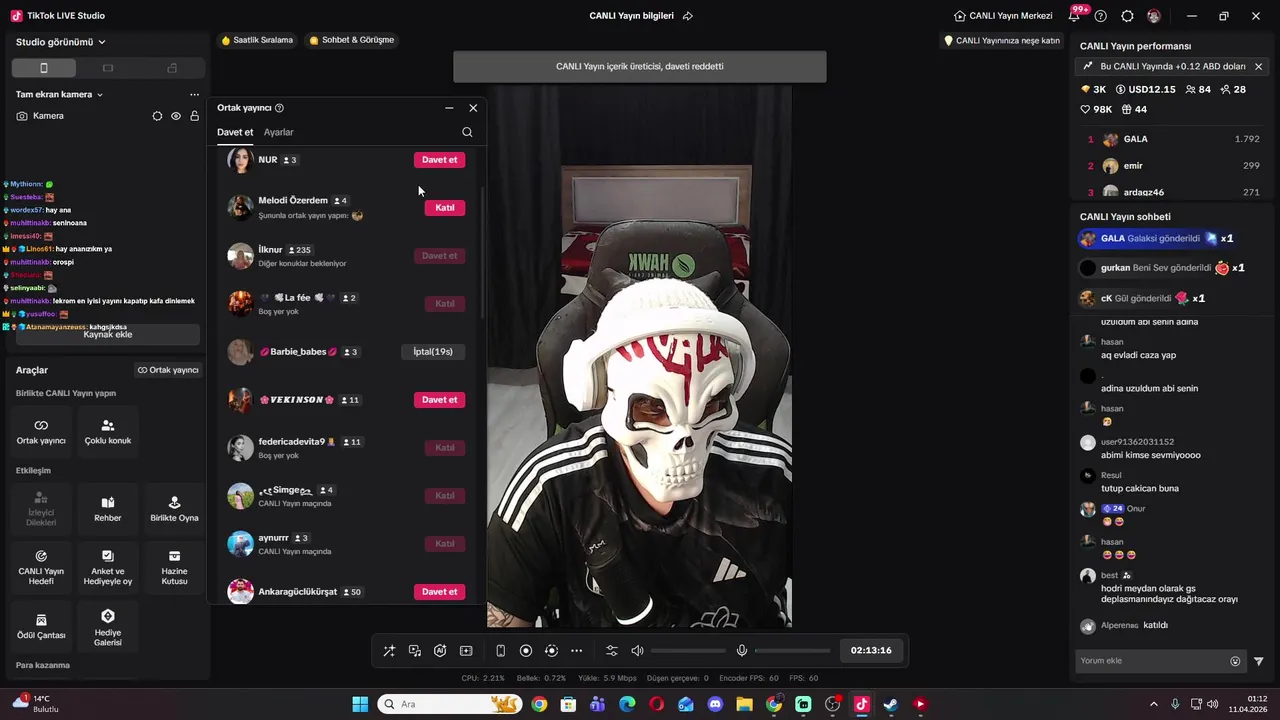The image size is (1280, 720).
Task: Open the Birlikte Oyna tool tile
Action: (174, 508)
